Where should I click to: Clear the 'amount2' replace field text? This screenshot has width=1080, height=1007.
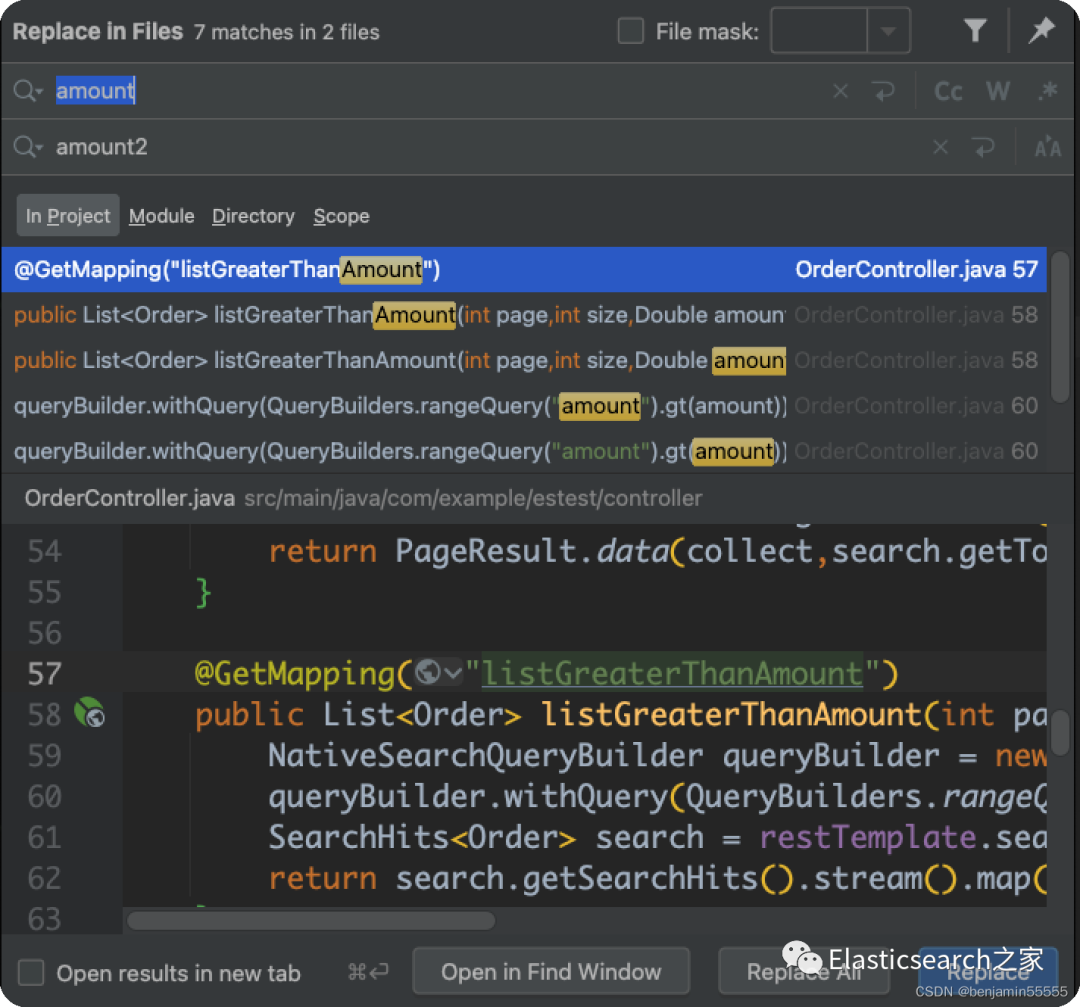tap(940, 147)
